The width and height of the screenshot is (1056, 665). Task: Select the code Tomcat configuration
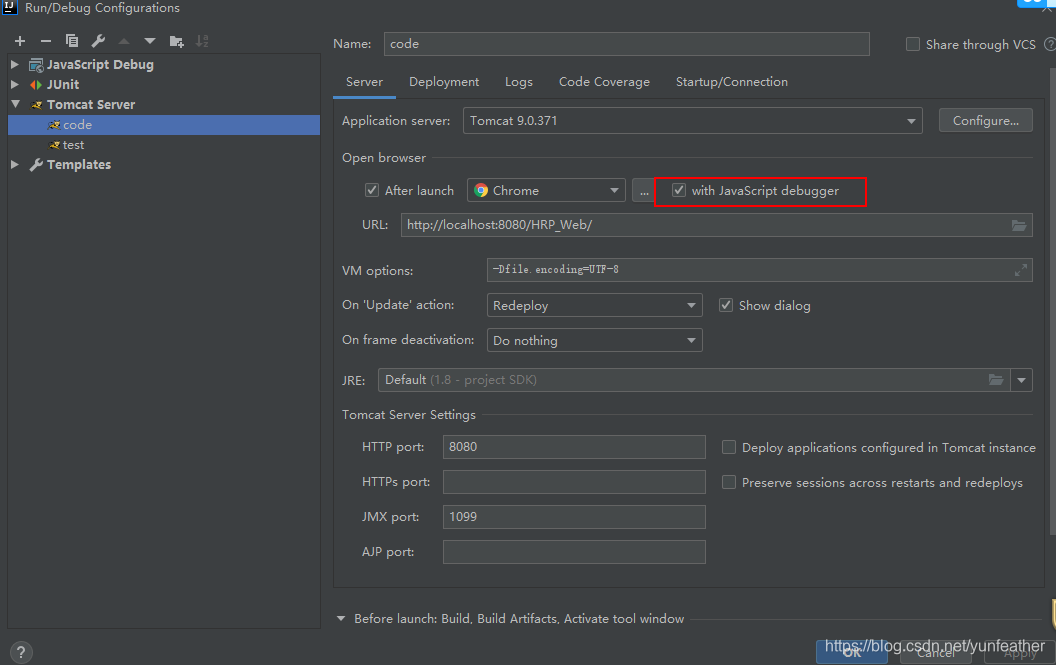coord(164,125)
